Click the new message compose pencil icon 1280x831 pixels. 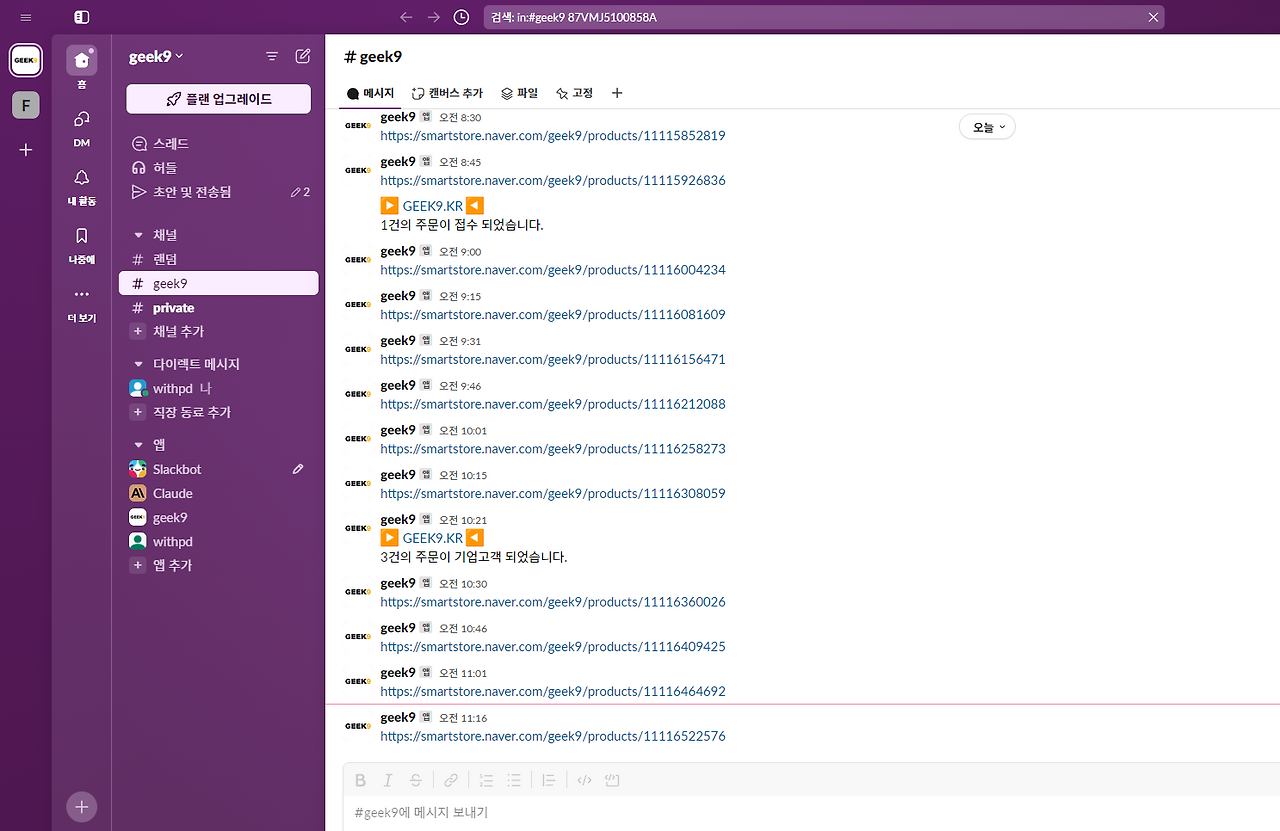point(303,56)
